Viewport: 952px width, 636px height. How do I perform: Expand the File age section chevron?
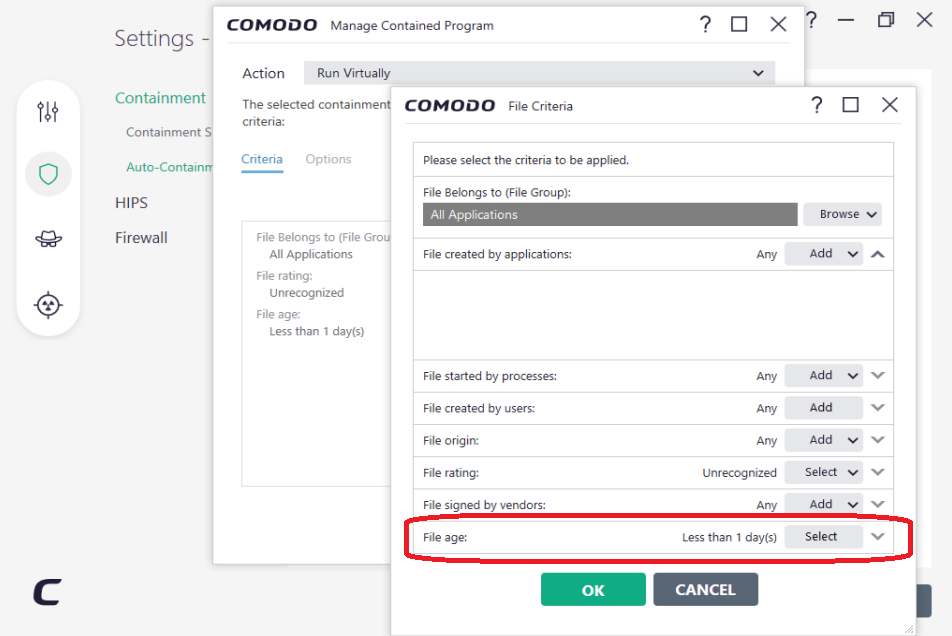coord(878,537)
